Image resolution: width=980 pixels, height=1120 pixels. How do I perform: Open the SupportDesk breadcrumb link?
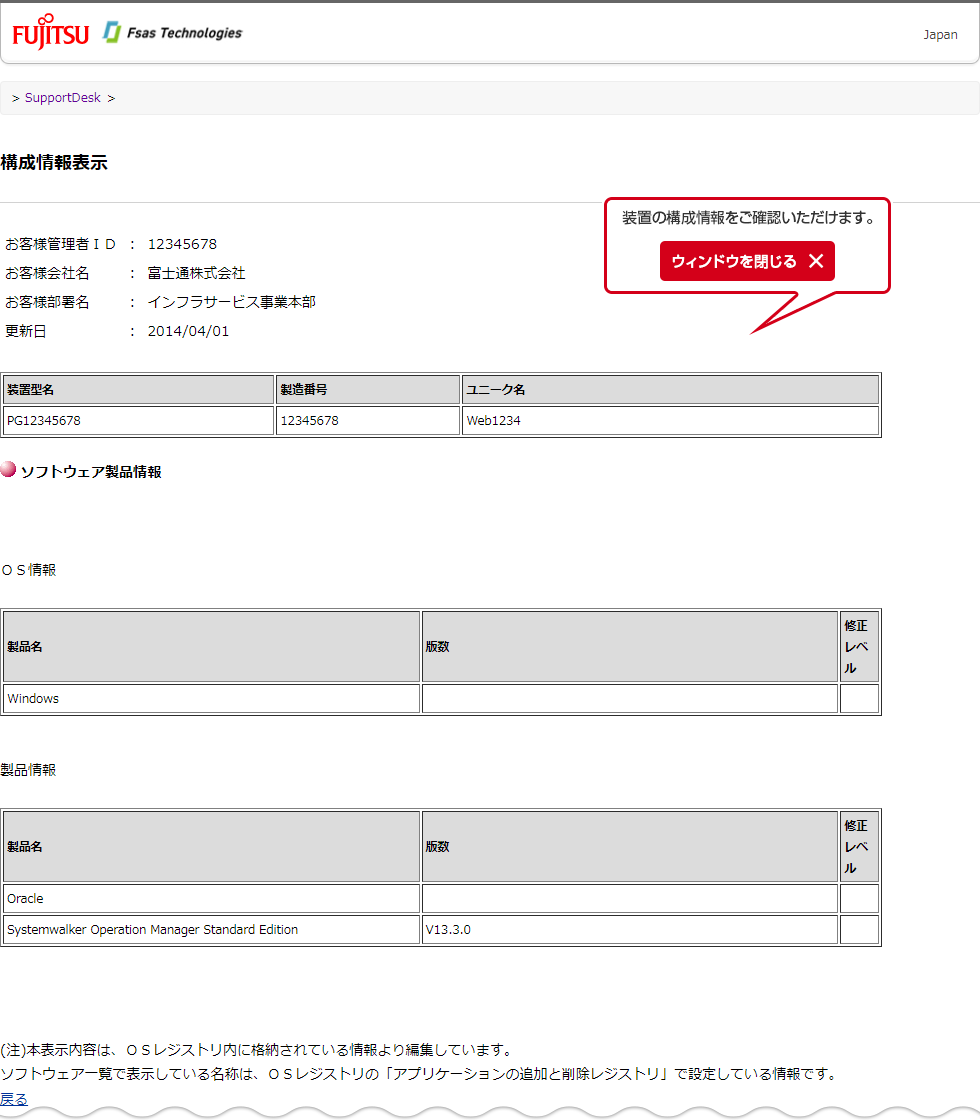coord(63,98)
